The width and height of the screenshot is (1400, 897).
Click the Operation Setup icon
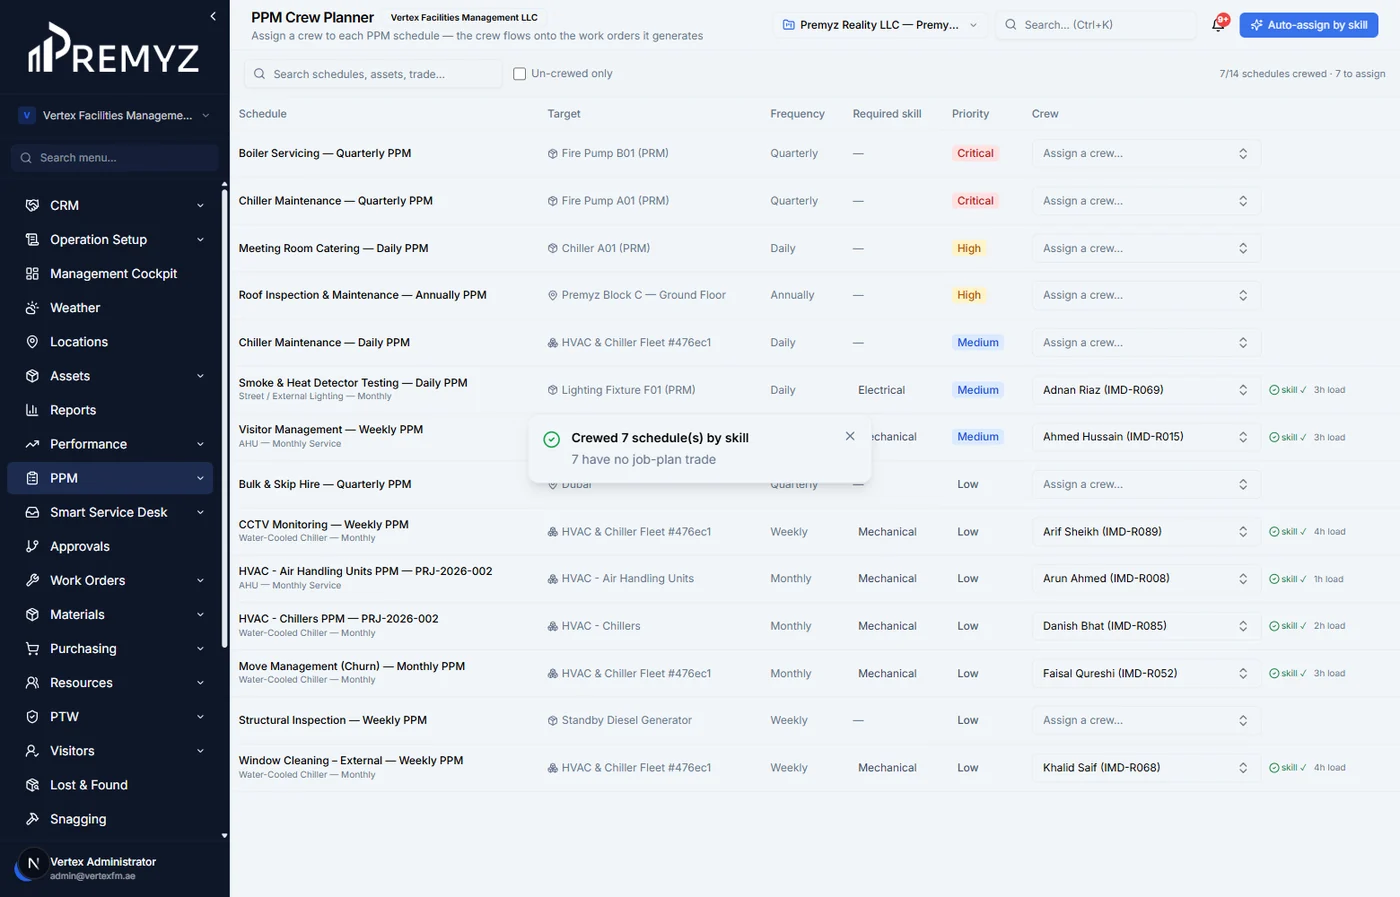pos(32,239)
